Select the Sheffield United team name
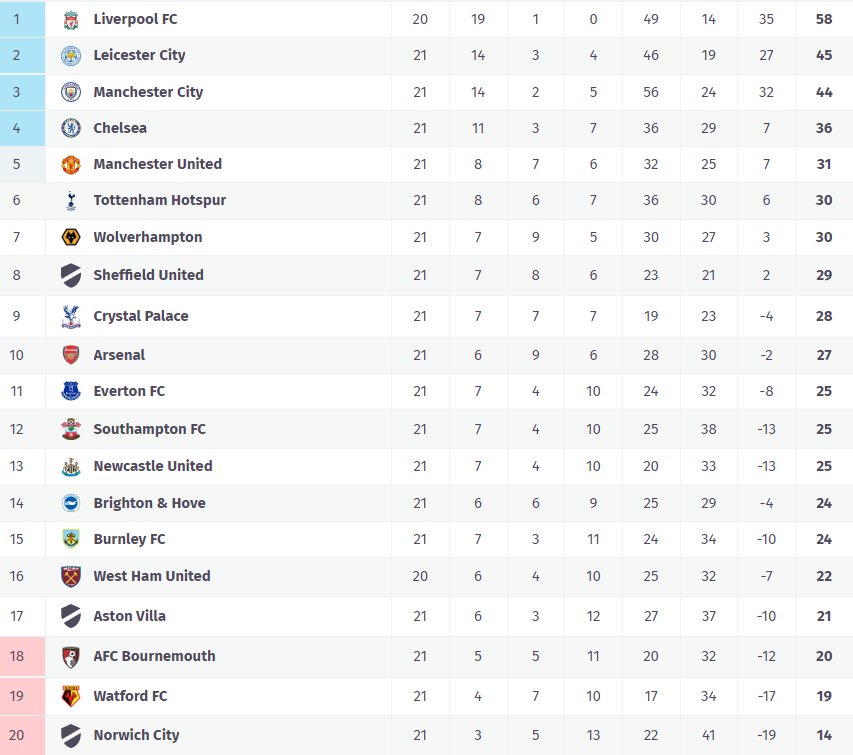 click(148, 275)
